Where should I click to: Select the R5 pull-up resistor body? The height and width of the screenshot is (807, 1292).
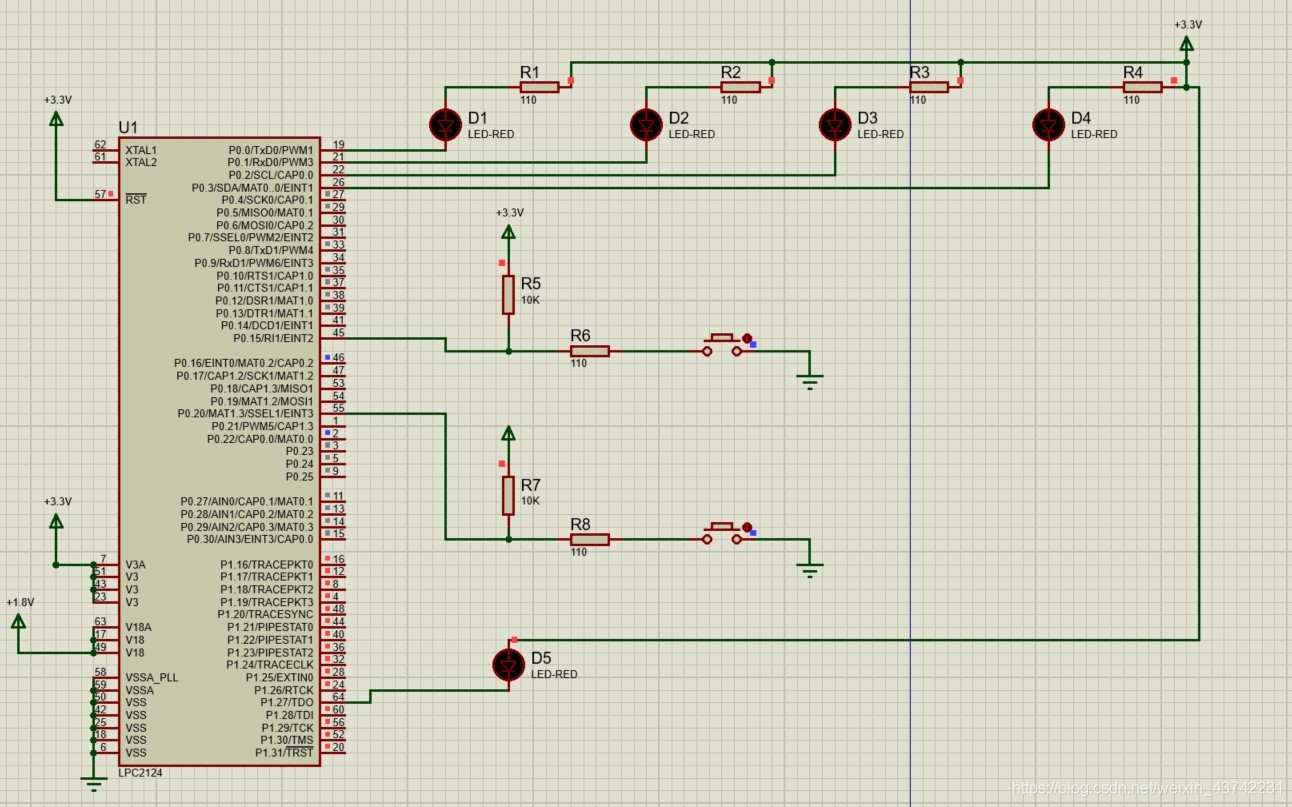509,295
